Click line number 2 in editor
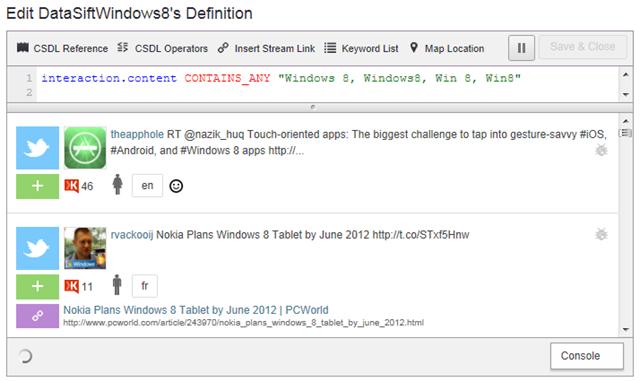Viewport: 640px width, 382px height. coord(29,93)
